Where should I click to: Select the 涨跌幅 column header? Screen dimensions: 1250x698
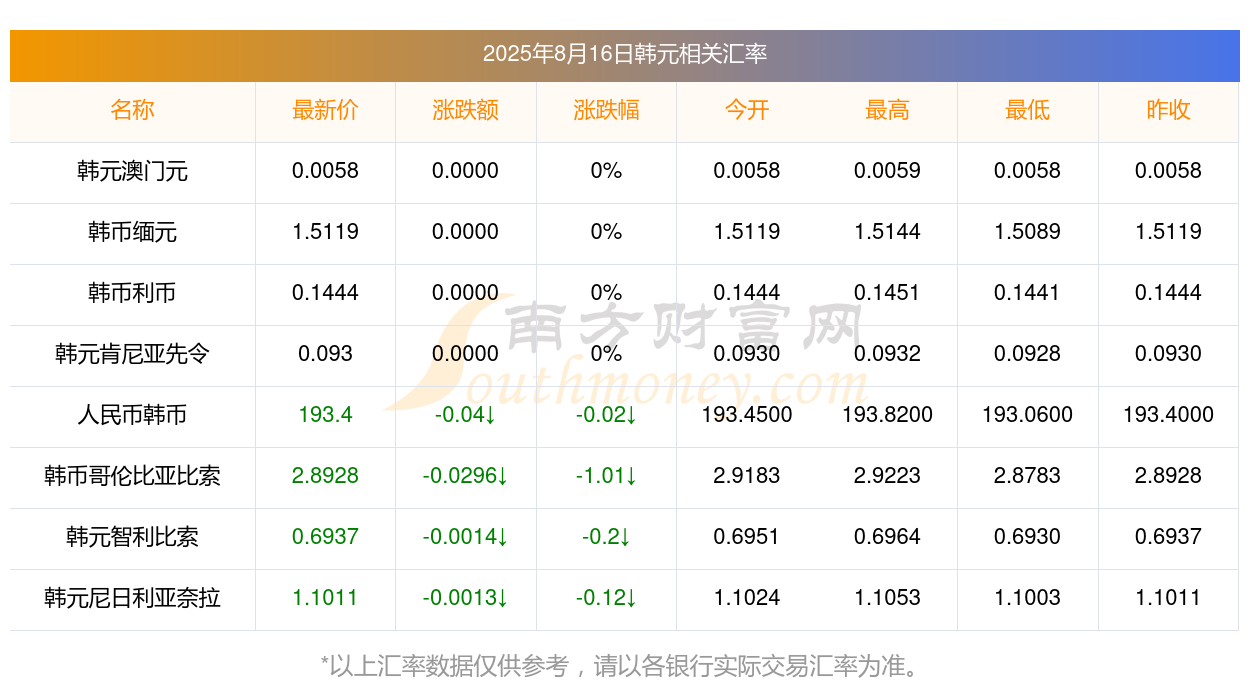click(x=606, y=110)
